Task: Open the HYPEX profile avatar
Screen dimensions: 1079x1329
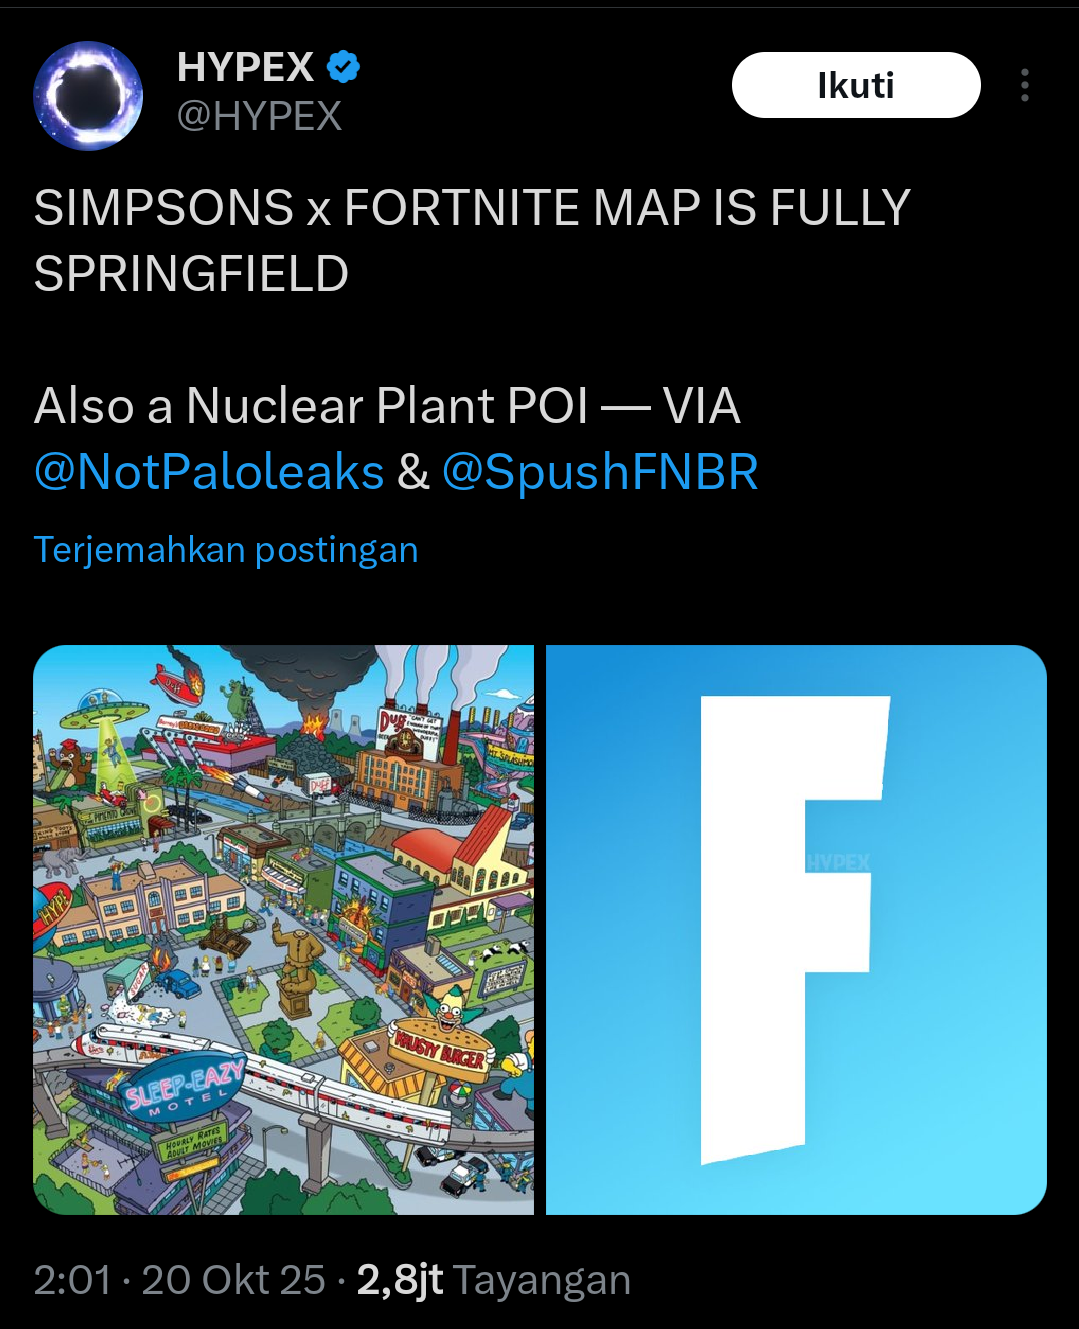Action: [x=88, y=96]
